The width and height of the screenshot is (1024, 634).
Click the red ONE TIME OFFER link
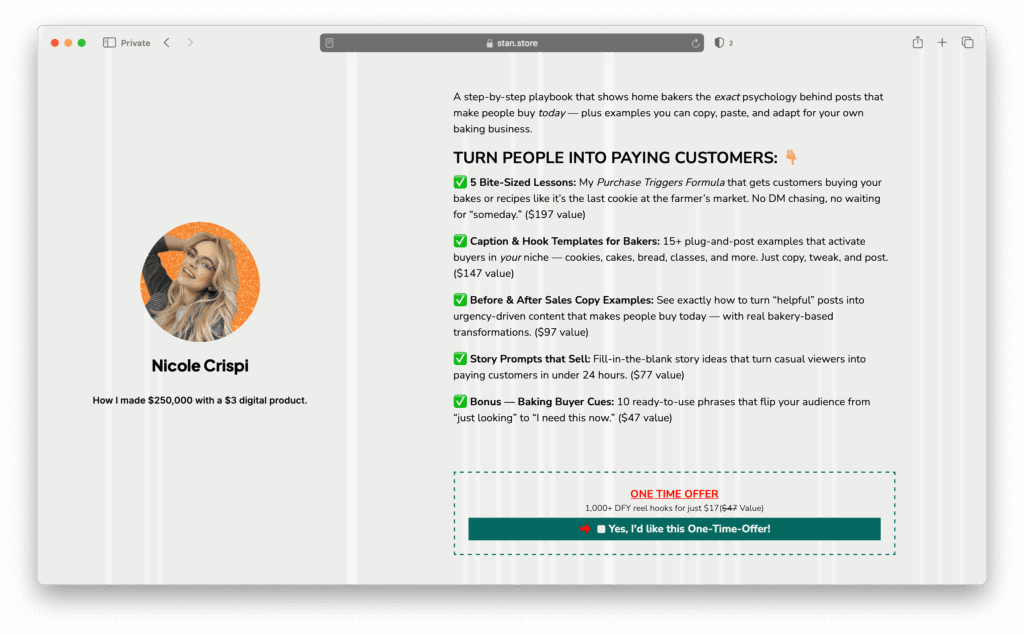[x=674, y=494]
